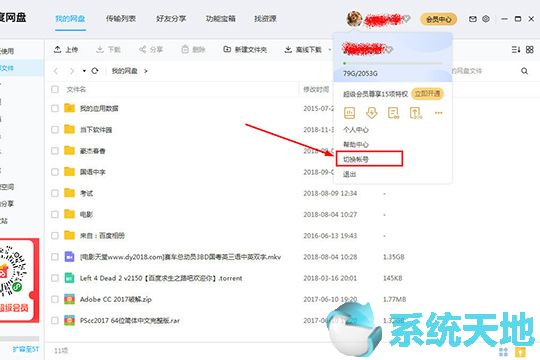Click the archive icon of the PScc2017 rar file

(70, 320)
